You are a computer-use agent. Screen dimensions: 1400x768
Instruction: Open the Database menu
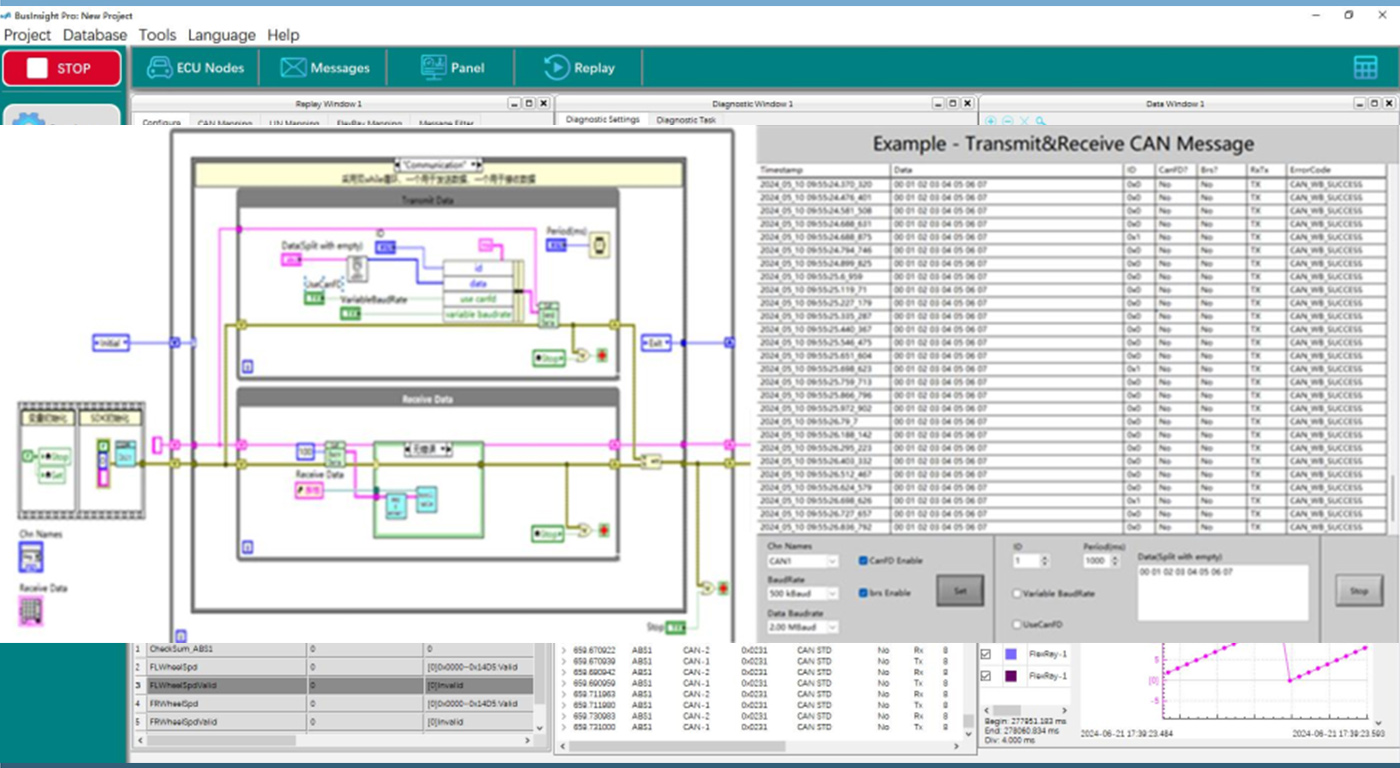coord(95,35)
